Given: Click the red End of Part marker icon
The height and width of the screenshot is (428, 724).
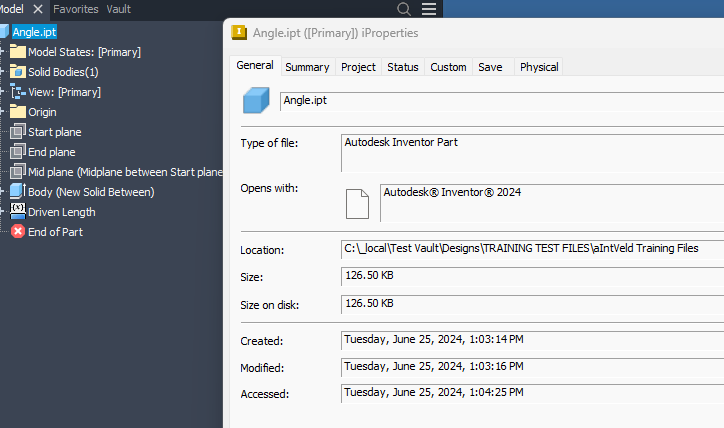Looking at the screenshot, I should pos(18,231).
